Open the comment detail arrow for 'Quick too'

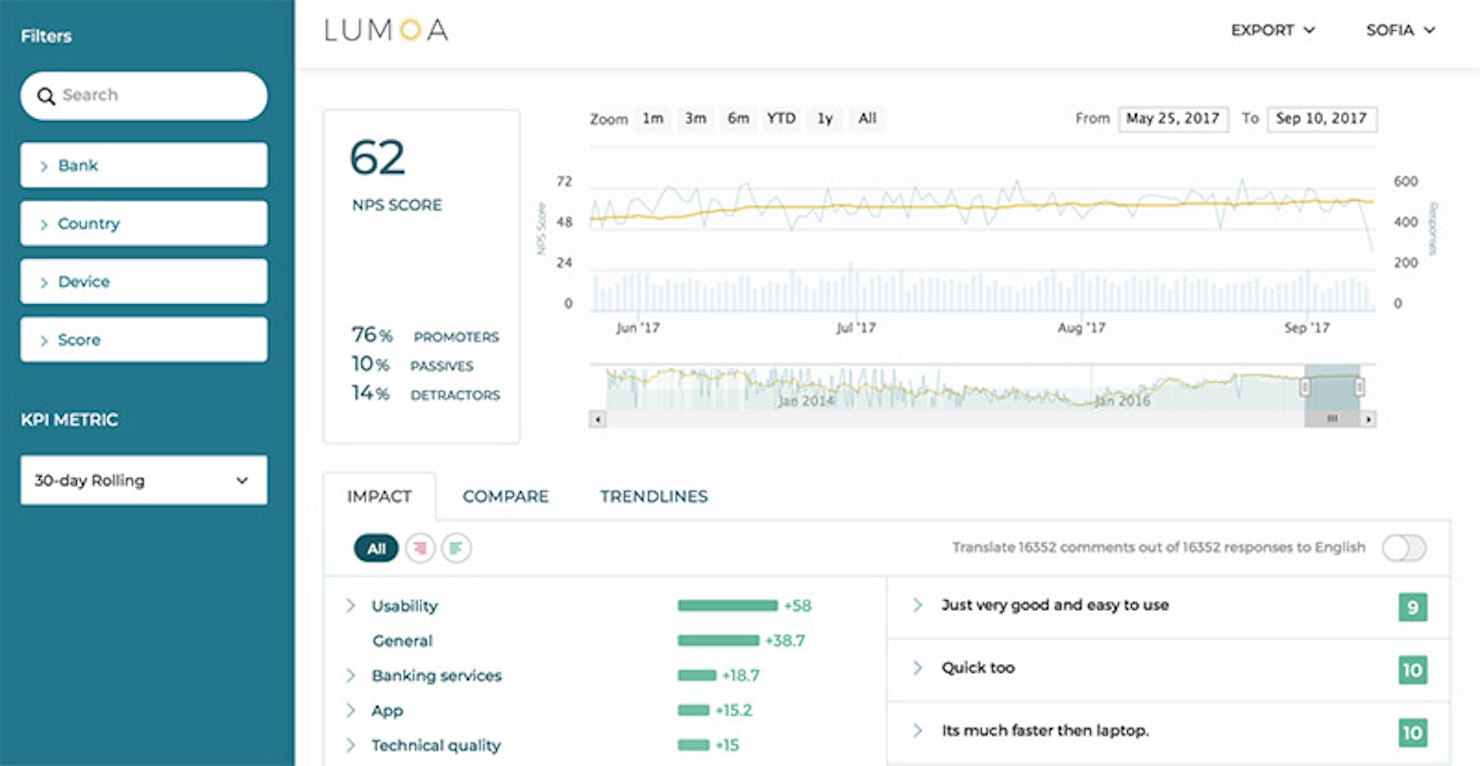[x=917, y=668]
